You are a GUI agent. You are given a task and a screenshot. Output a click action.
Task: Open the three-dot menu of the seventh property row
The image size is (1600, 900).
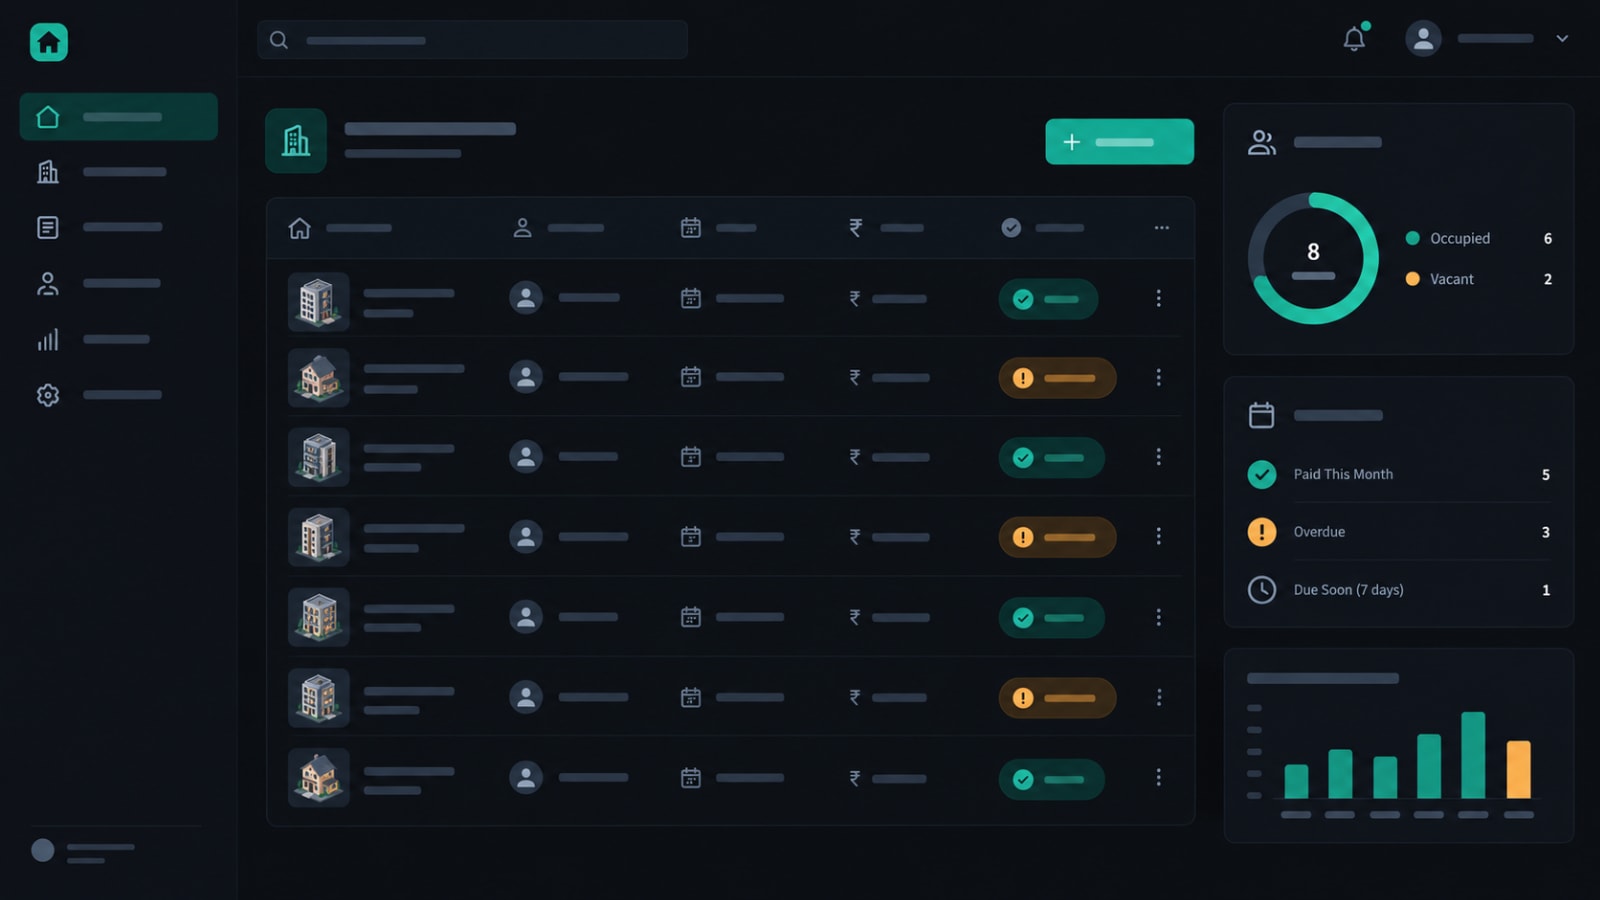(1159, 778)
